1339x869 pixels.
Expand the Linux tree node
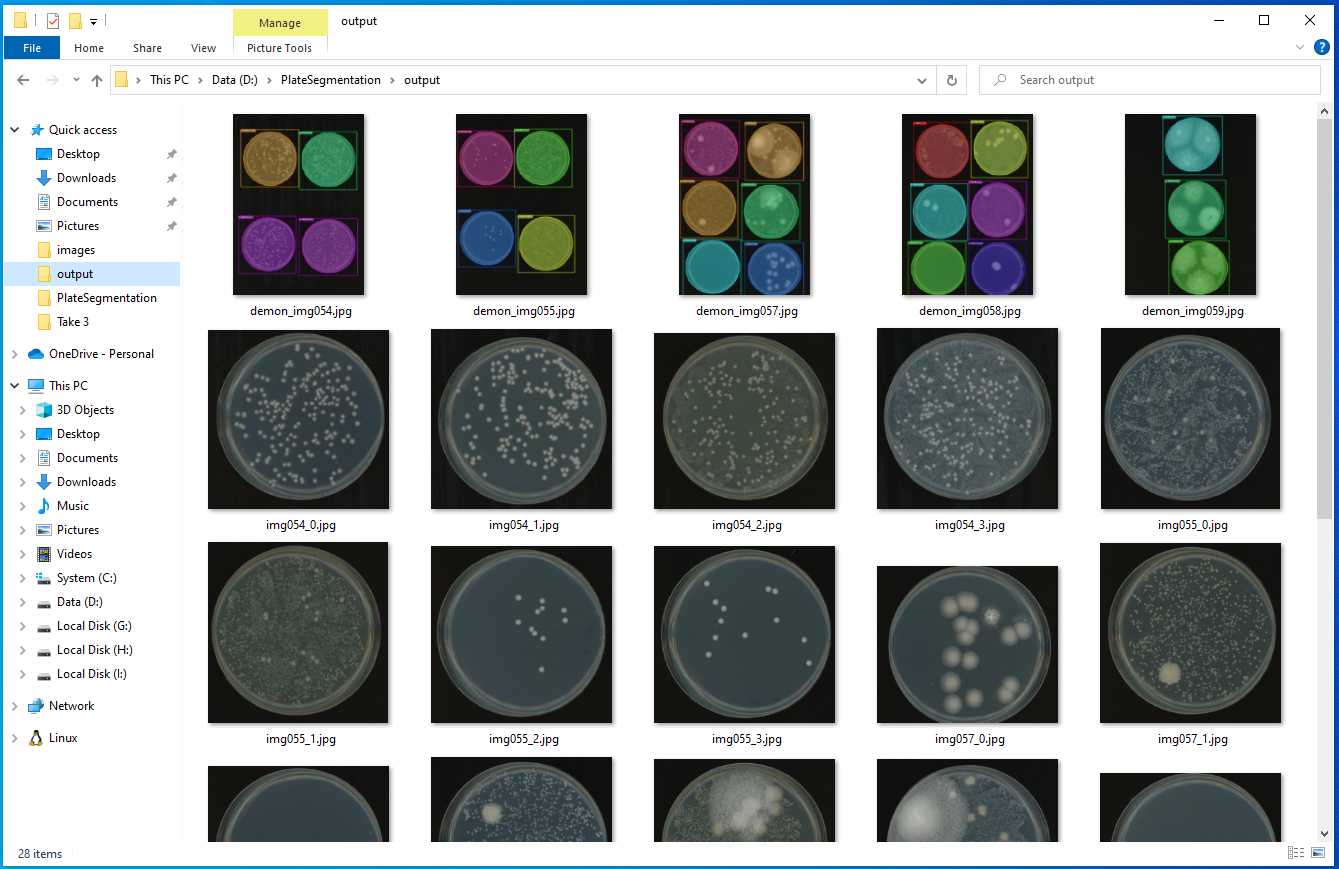pyautogui.click(x=14, y=738)
